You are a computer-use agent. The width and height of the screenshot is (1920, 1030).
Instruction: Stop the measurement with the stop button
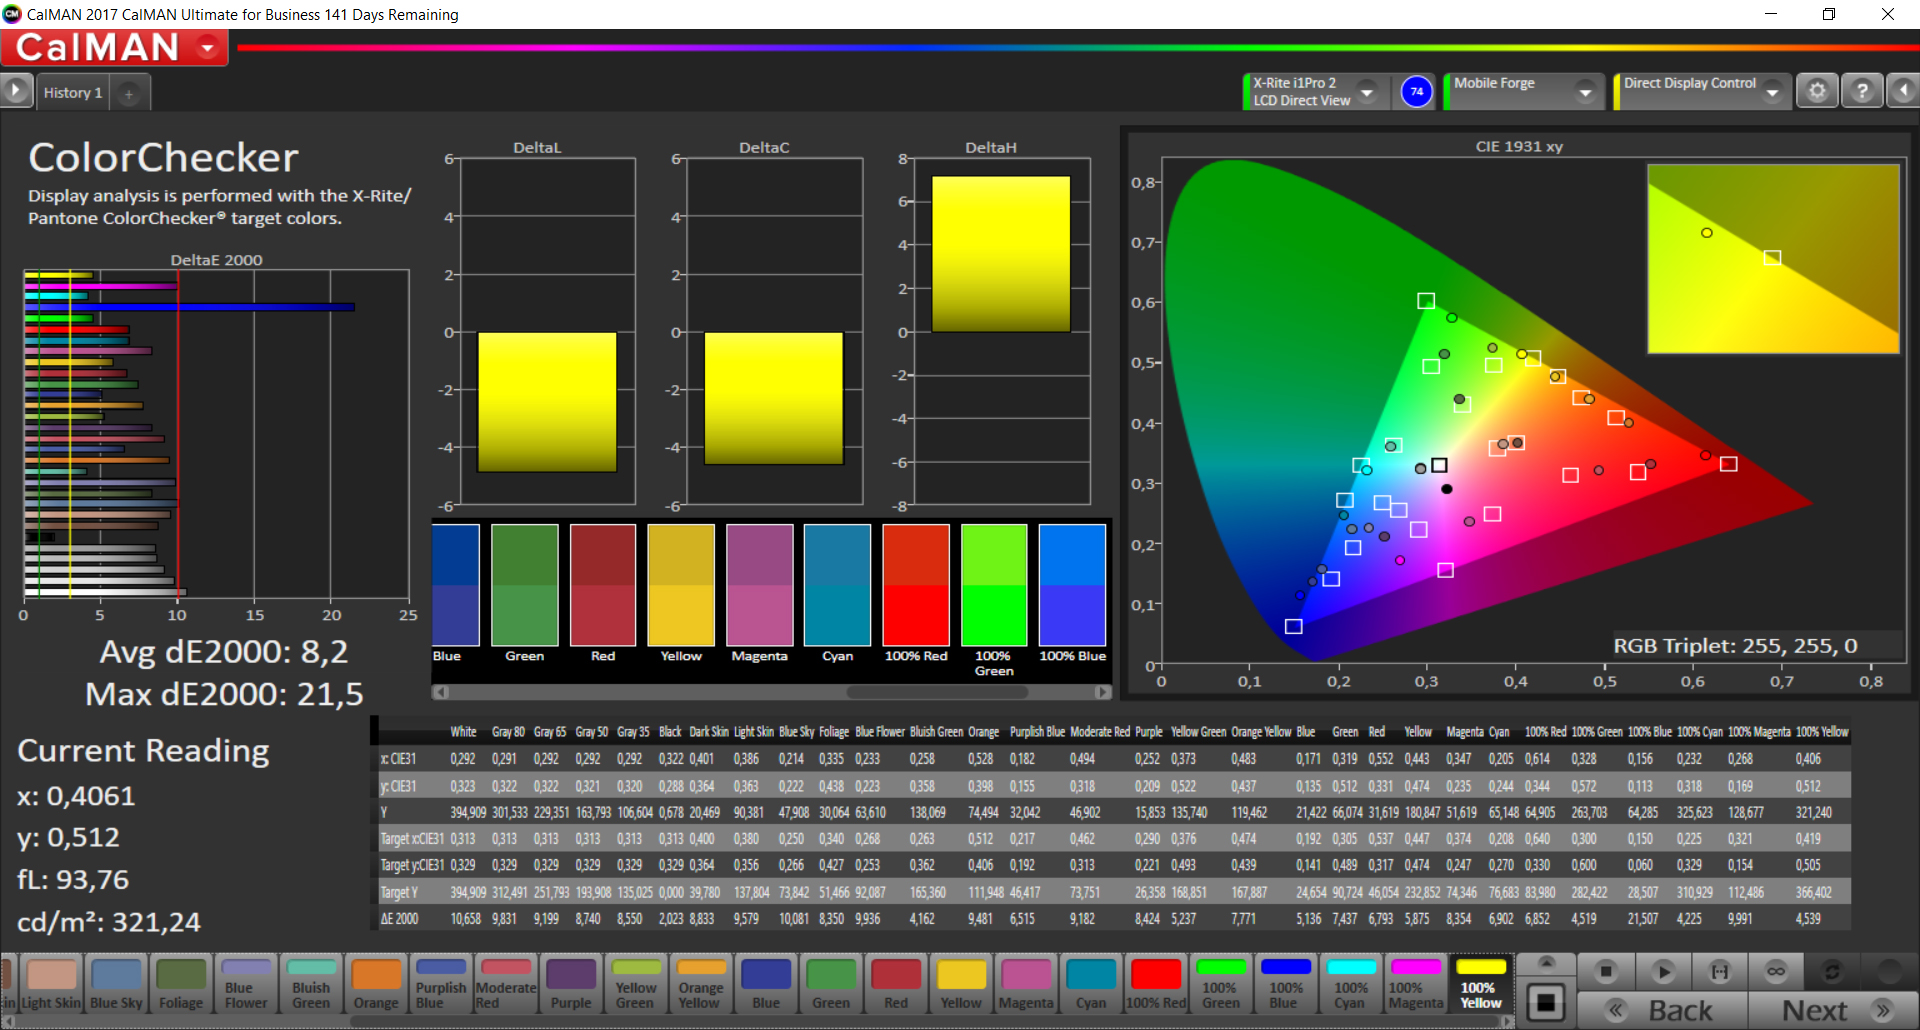[1606, 971]
